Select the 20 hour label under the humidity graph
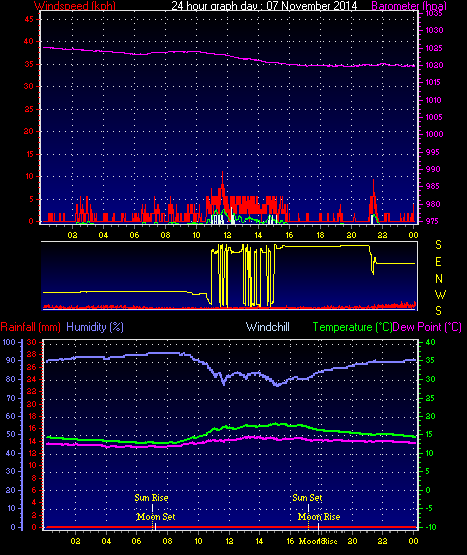The width and height of the screenshot is (467, 555). [352, 541]
